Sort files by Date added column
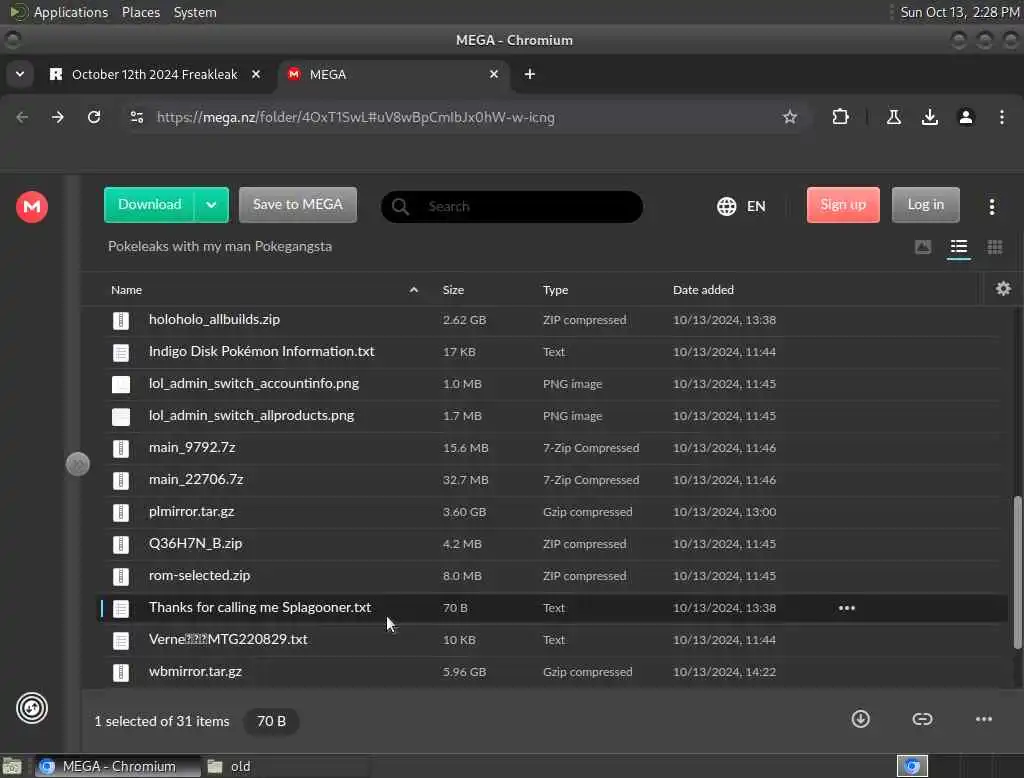The width and height of the screenshot is (1024, 778). pyautogui.click(x=703, y=290)
